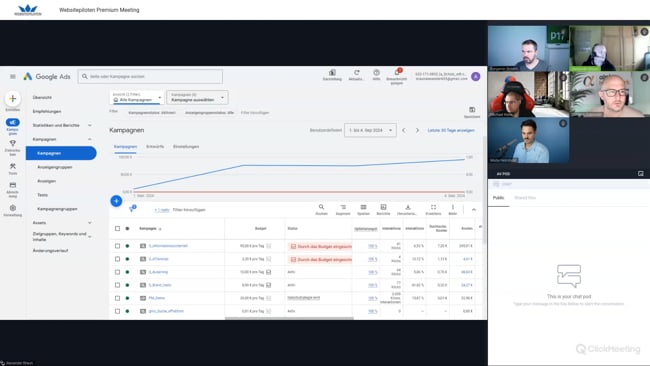Open the notifications bell icon

397,73
